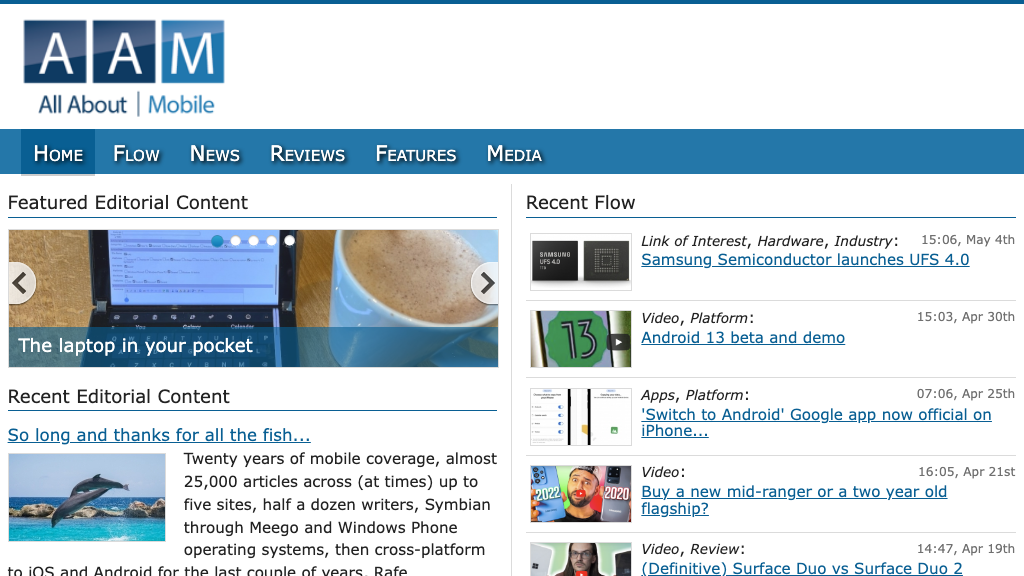Open Android 13 beta and demo link
The height and width of the screenshot is (576, 1024).
pos(743,338)
